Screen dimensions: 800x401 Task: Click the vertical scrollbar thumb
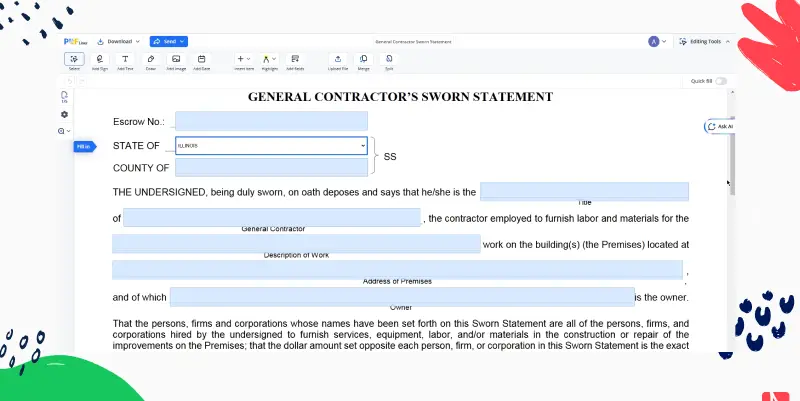732,156
